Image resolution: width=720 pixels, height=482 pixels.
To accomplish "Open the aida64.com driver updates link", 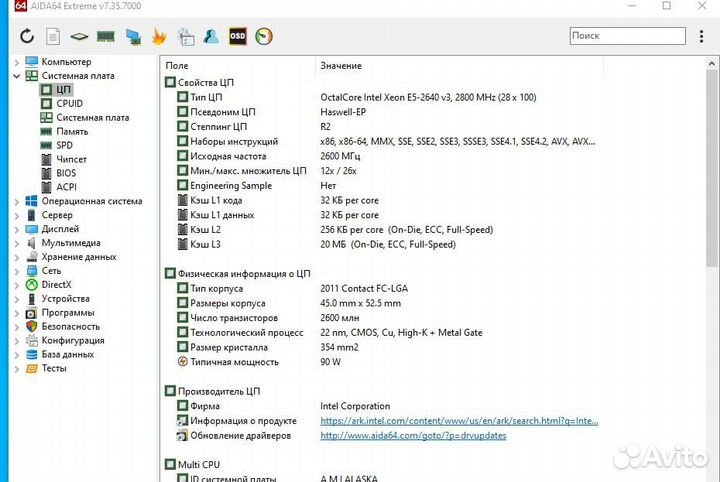I will (x=413, y=436).
